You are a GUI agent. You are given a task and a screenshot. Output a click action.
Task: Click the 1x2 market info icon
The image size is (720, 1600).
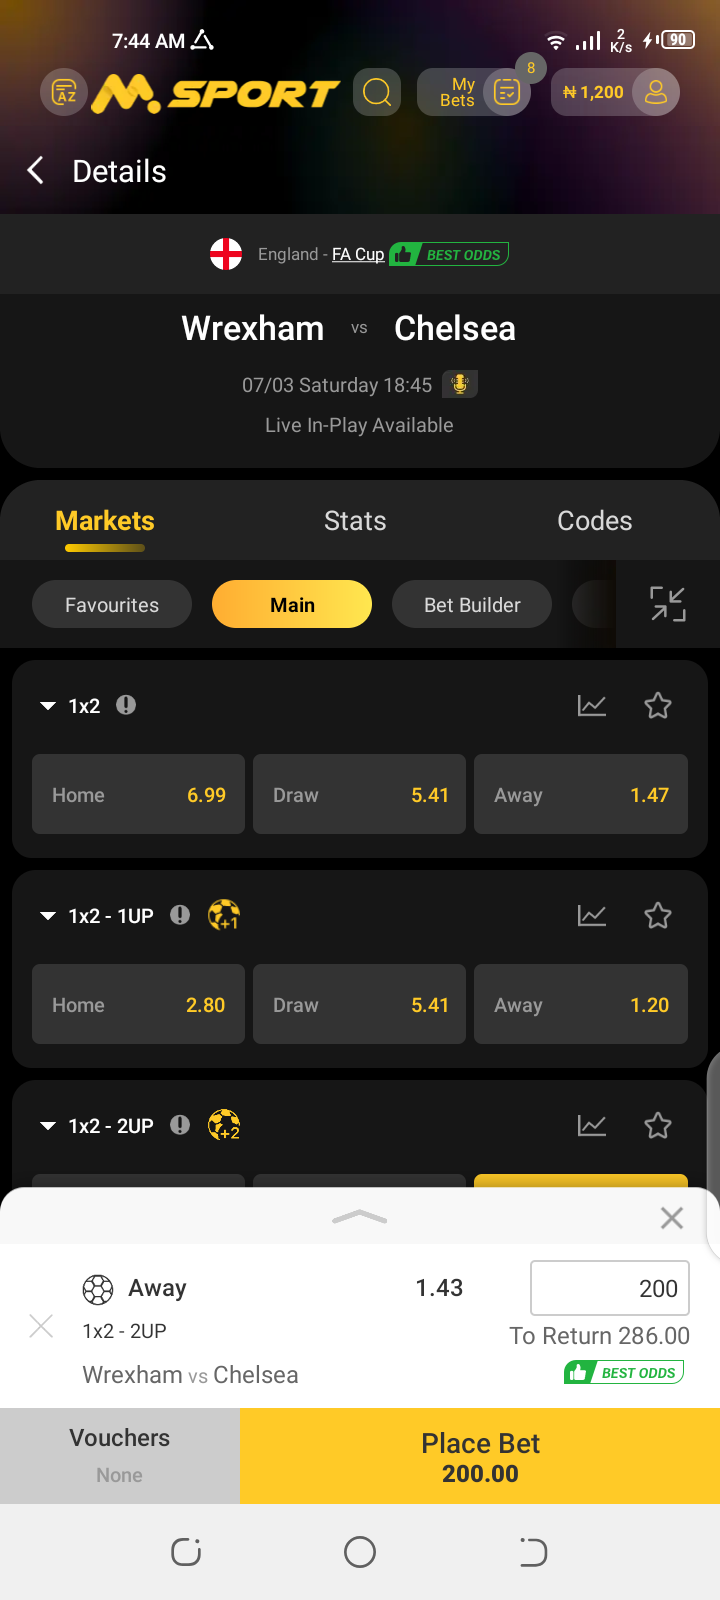126,705
